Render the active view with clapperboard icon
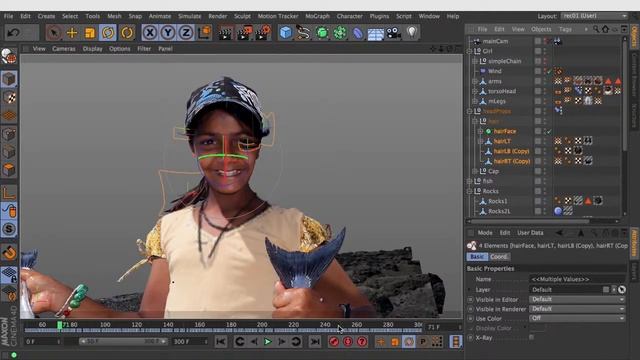 pyautogui.click(x=225, y=33)
